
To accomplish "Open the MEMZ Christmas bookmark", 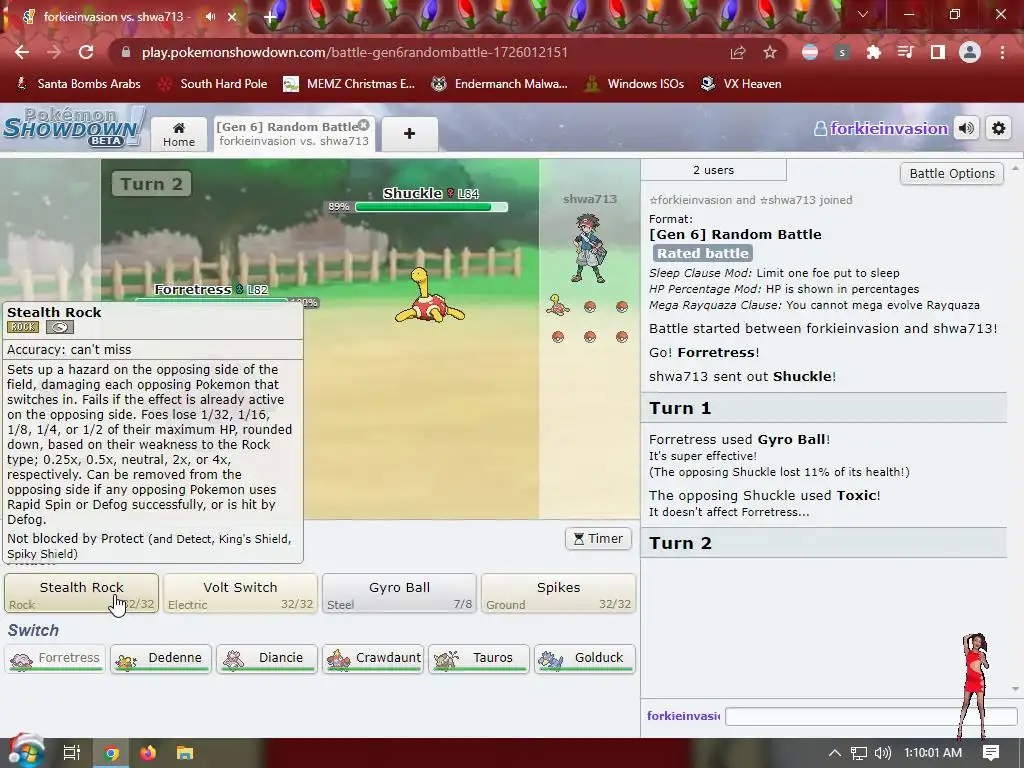I will [349, 84].
